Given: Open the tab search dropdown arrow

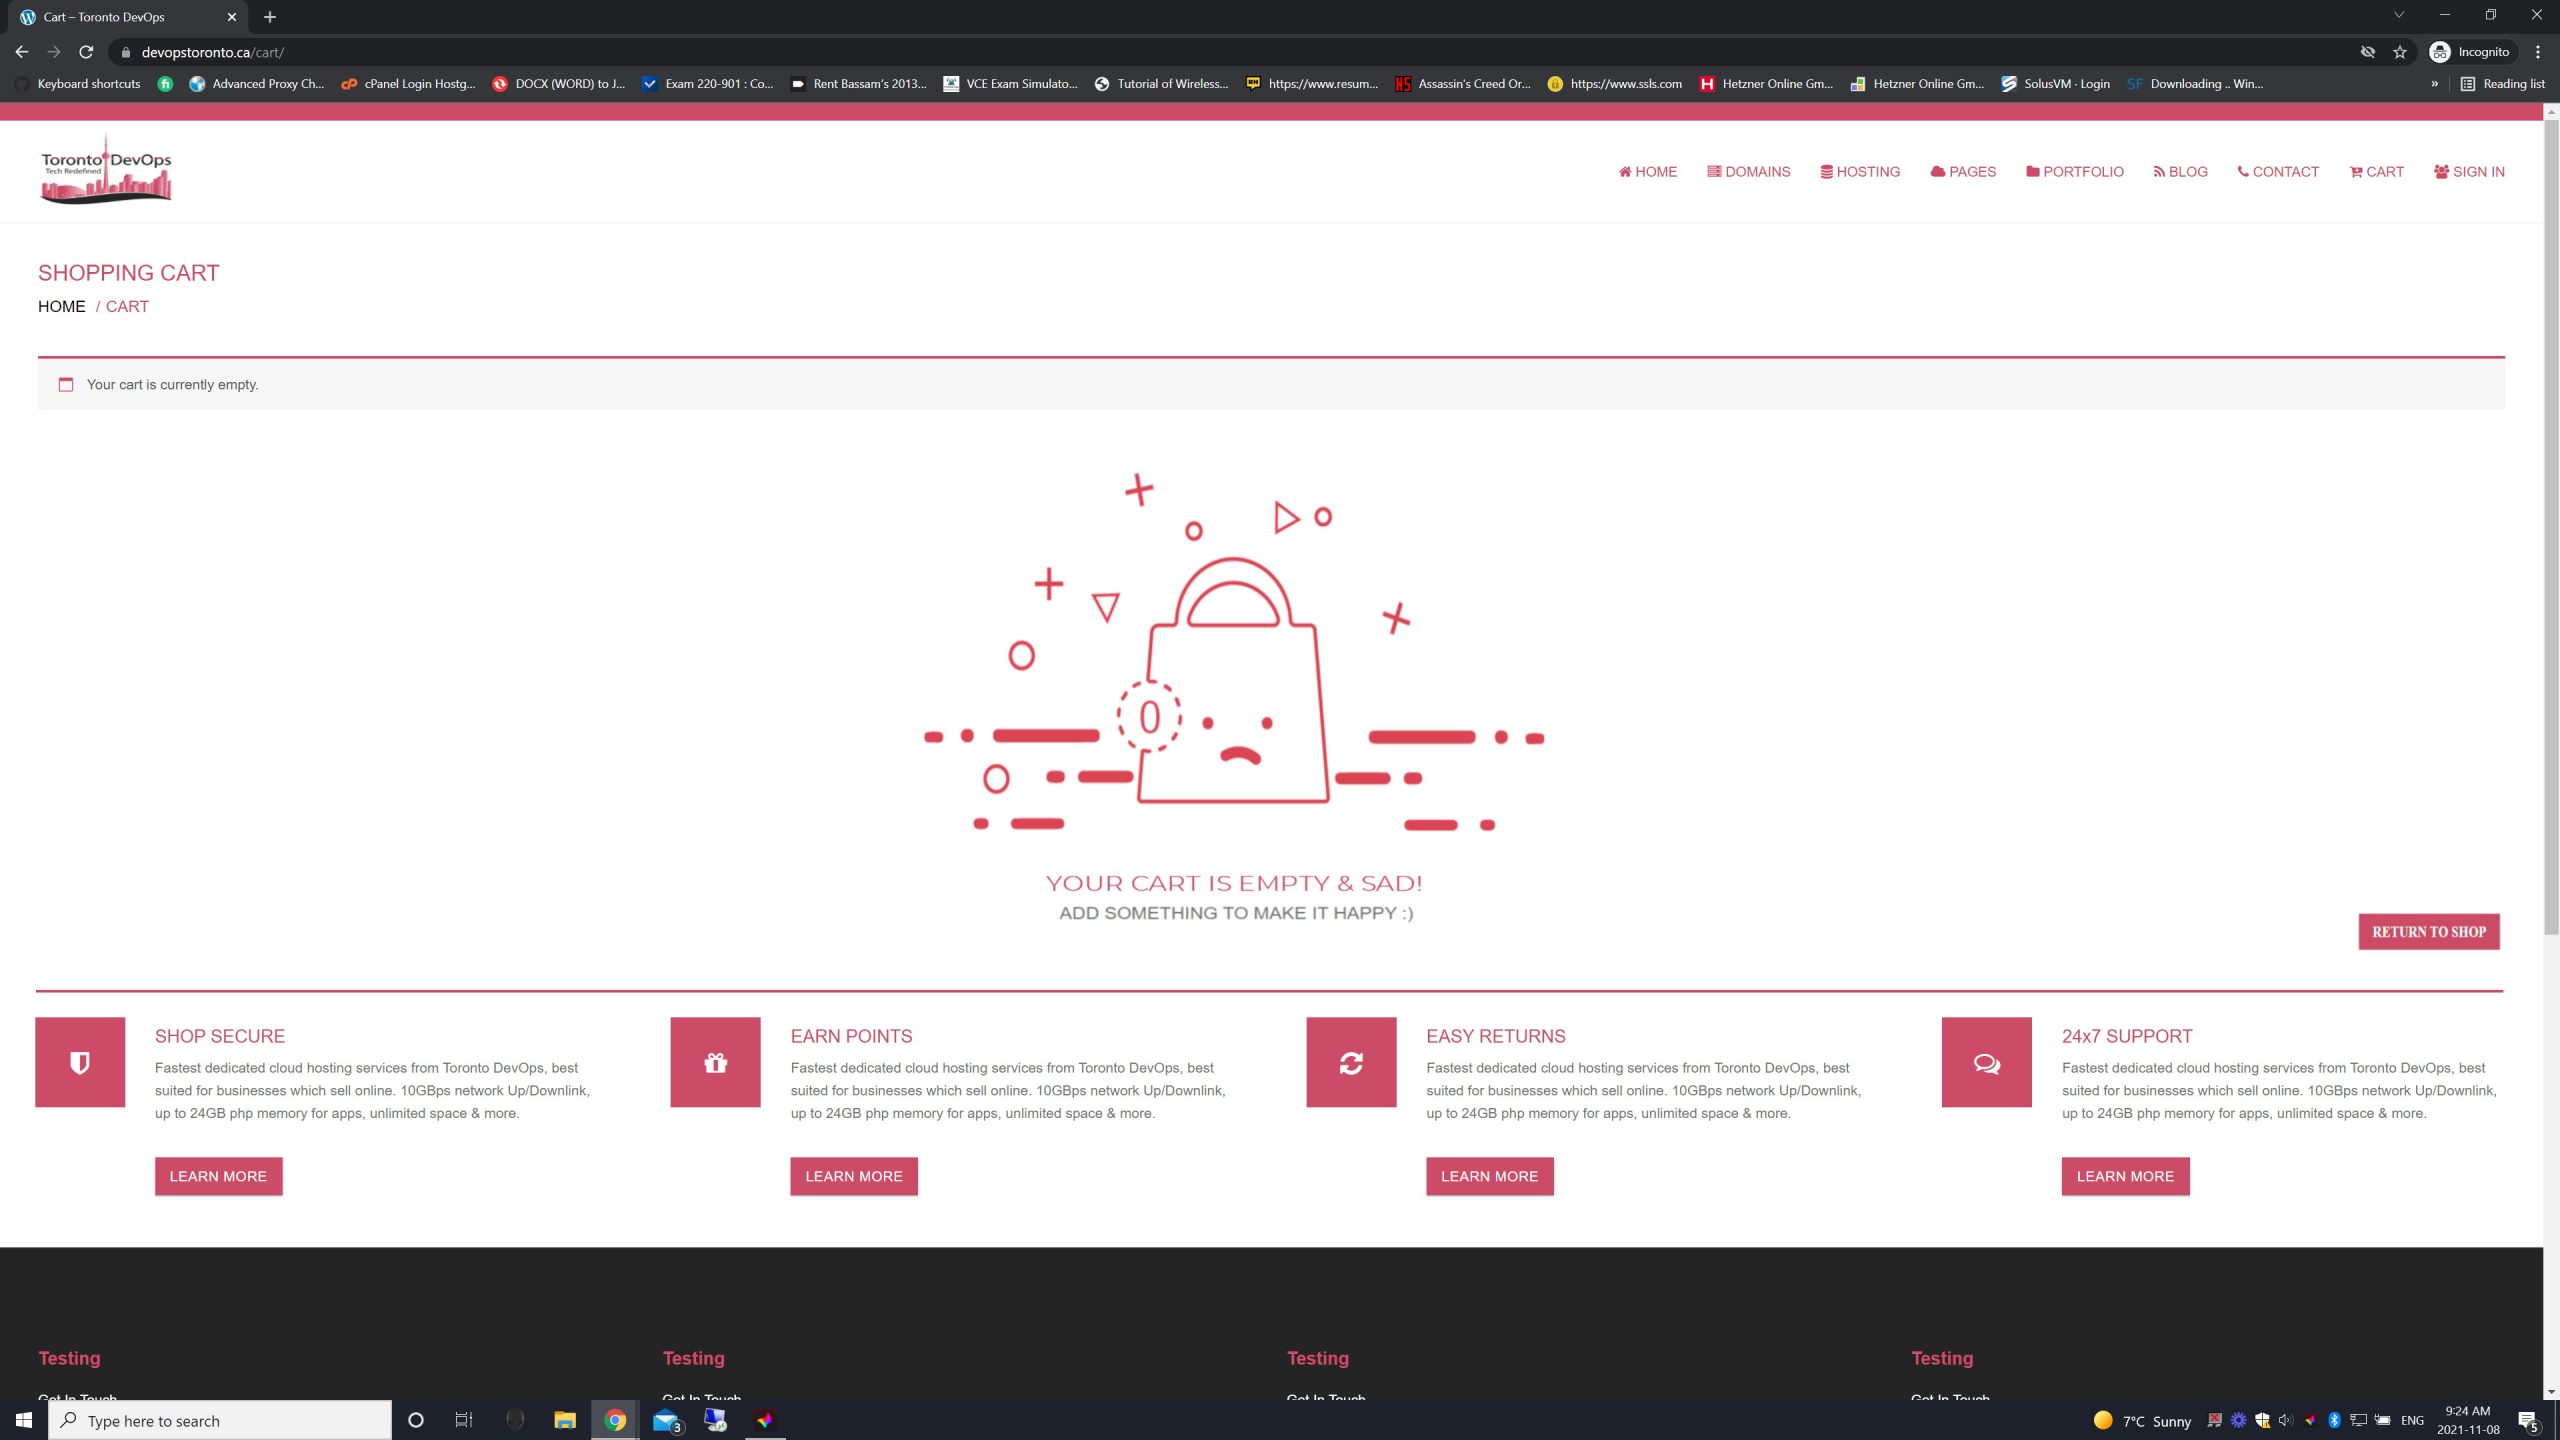Looking at the screenshot, I should 2398,16.
